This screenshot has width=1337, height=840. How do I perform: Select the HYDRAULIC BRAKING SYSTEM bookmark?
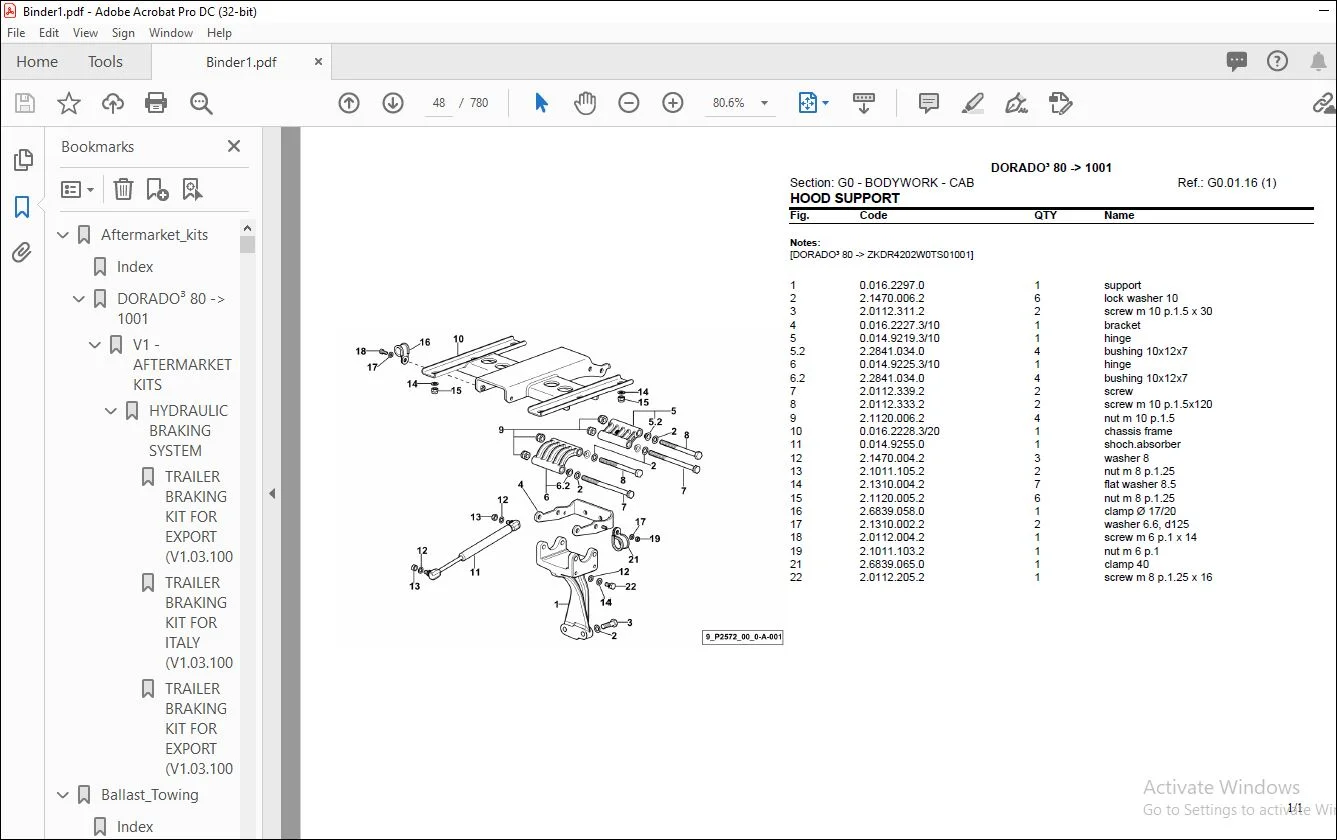click(x=189, y=431)
